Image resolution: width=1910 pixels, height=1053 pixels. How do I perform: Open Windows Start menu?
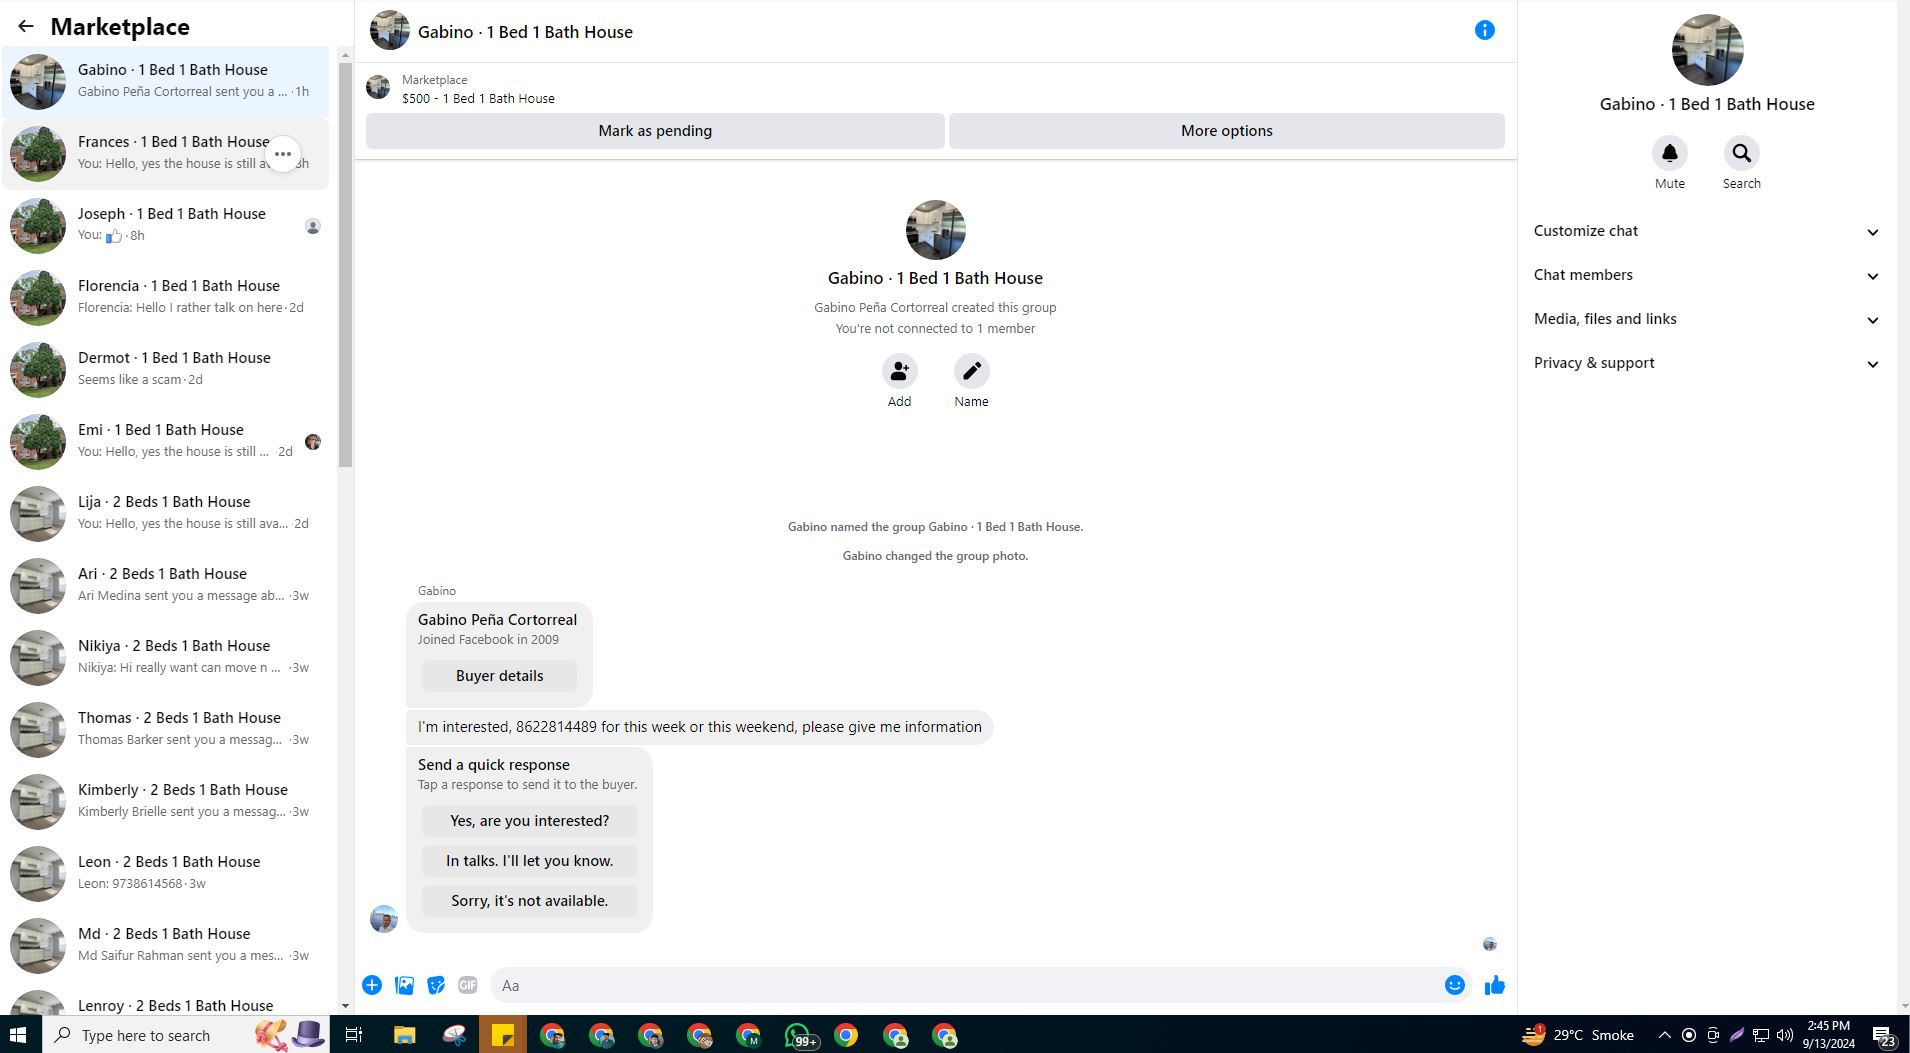pyautogui.click(x=20, y=1035)
